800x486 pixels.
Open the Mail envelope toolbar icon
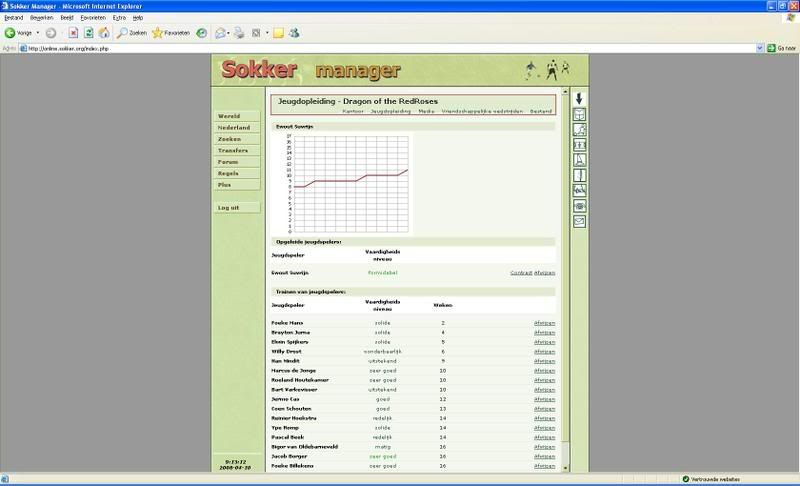pyautogui.click(x=220, y=33)
